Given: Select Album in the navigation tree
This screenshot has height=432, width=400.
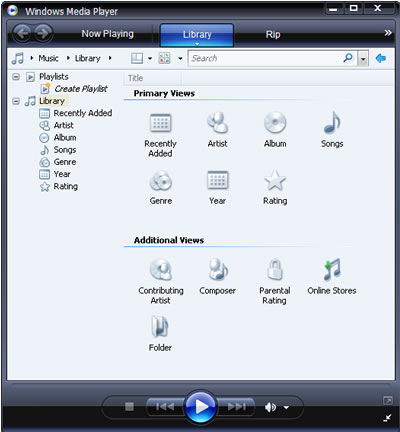Looking at the screenshot, I should (65, 138).
